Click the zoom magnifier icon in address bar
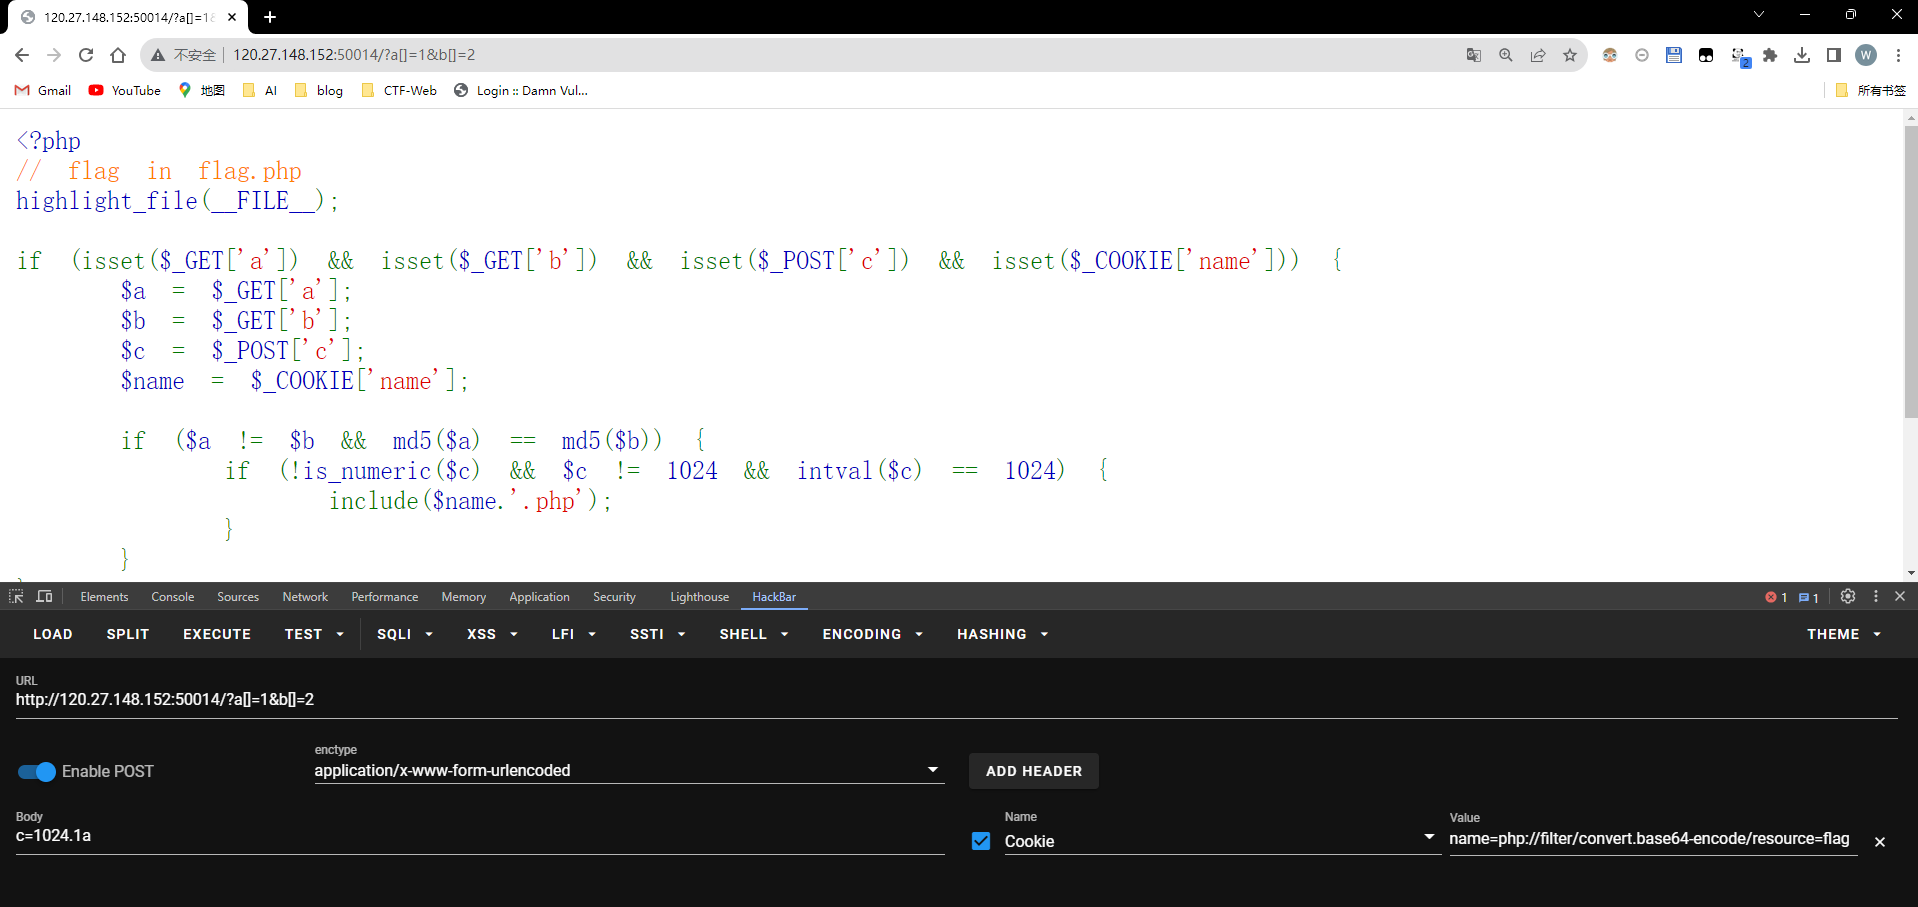Screen dimensions: 1918x907 point(1506,55)
